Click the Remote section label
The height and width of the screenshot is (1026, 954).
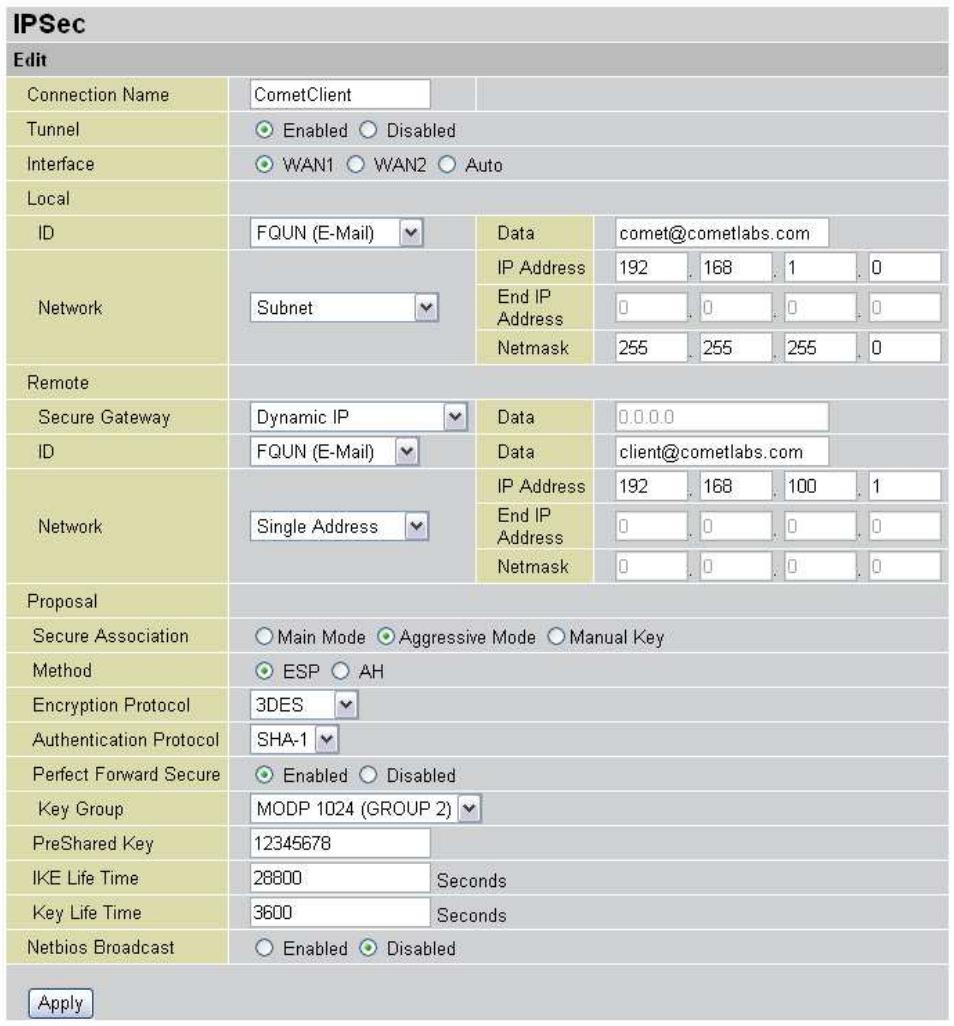[x=58, y=382]
